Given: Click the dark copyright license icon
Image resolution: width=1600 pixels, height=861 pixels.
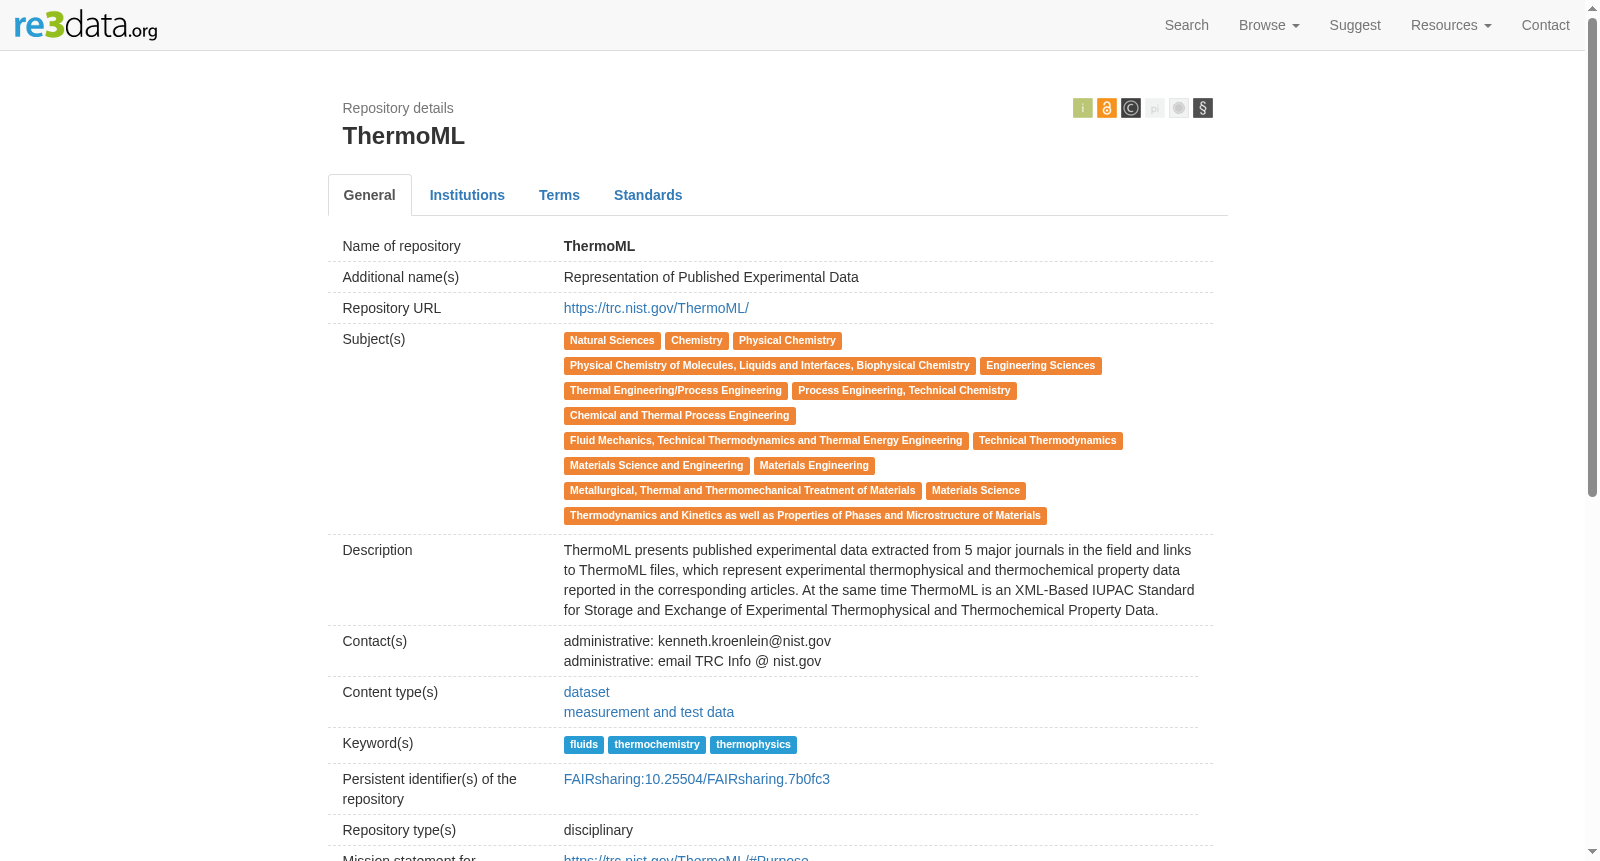Looking at the screenshot, I should pos(1130,108).
